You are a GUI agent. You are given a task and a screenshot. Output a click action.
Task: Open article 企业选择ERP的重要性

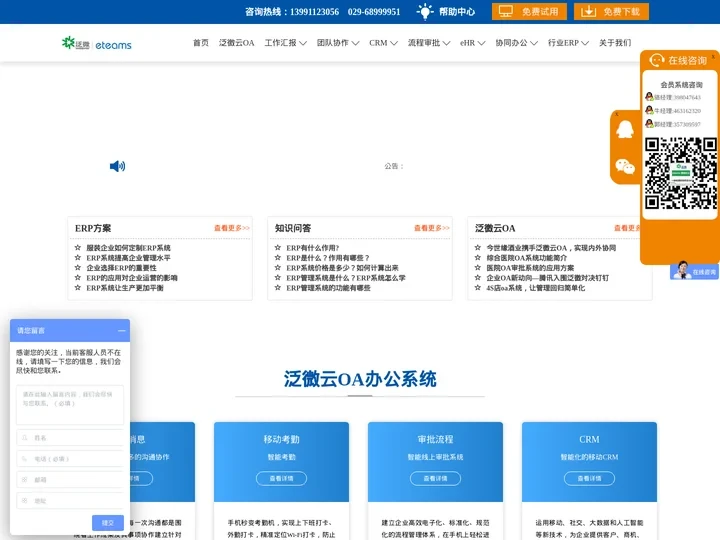point(121,268)
